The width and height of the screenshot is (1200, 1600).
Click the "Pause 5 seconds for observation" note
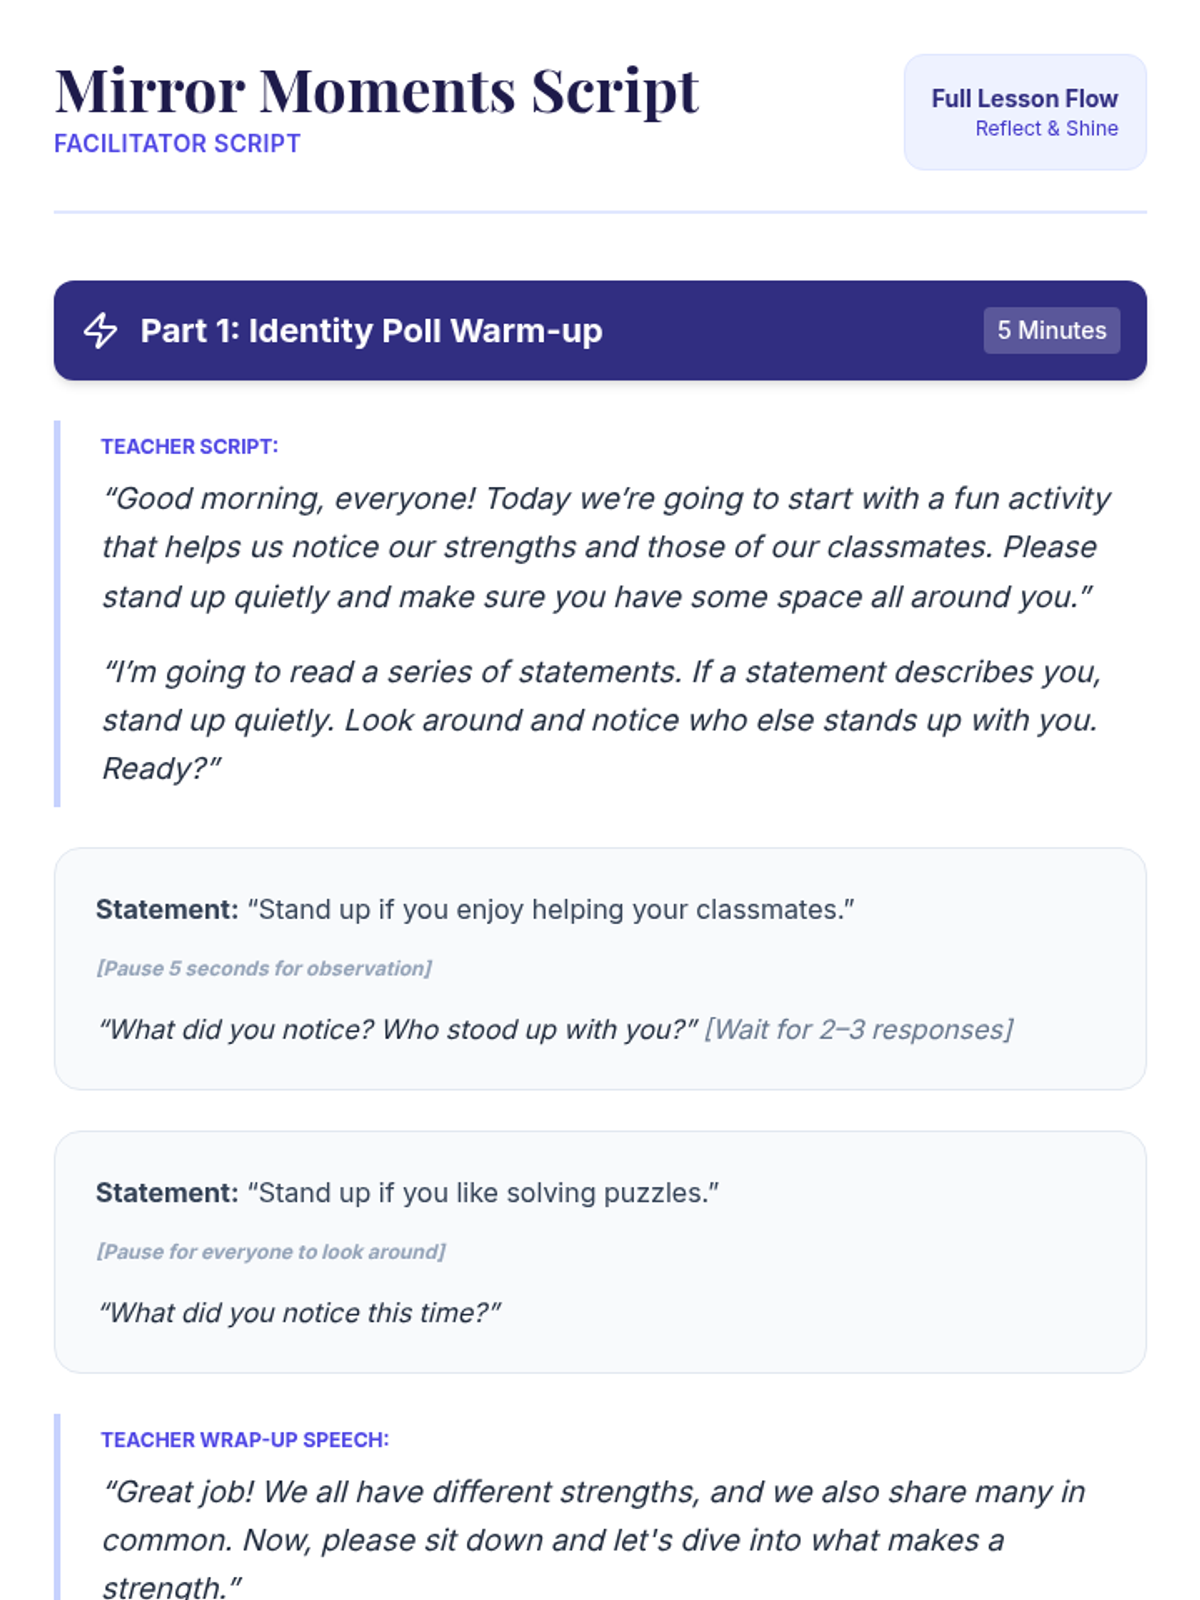pos(264,969)
